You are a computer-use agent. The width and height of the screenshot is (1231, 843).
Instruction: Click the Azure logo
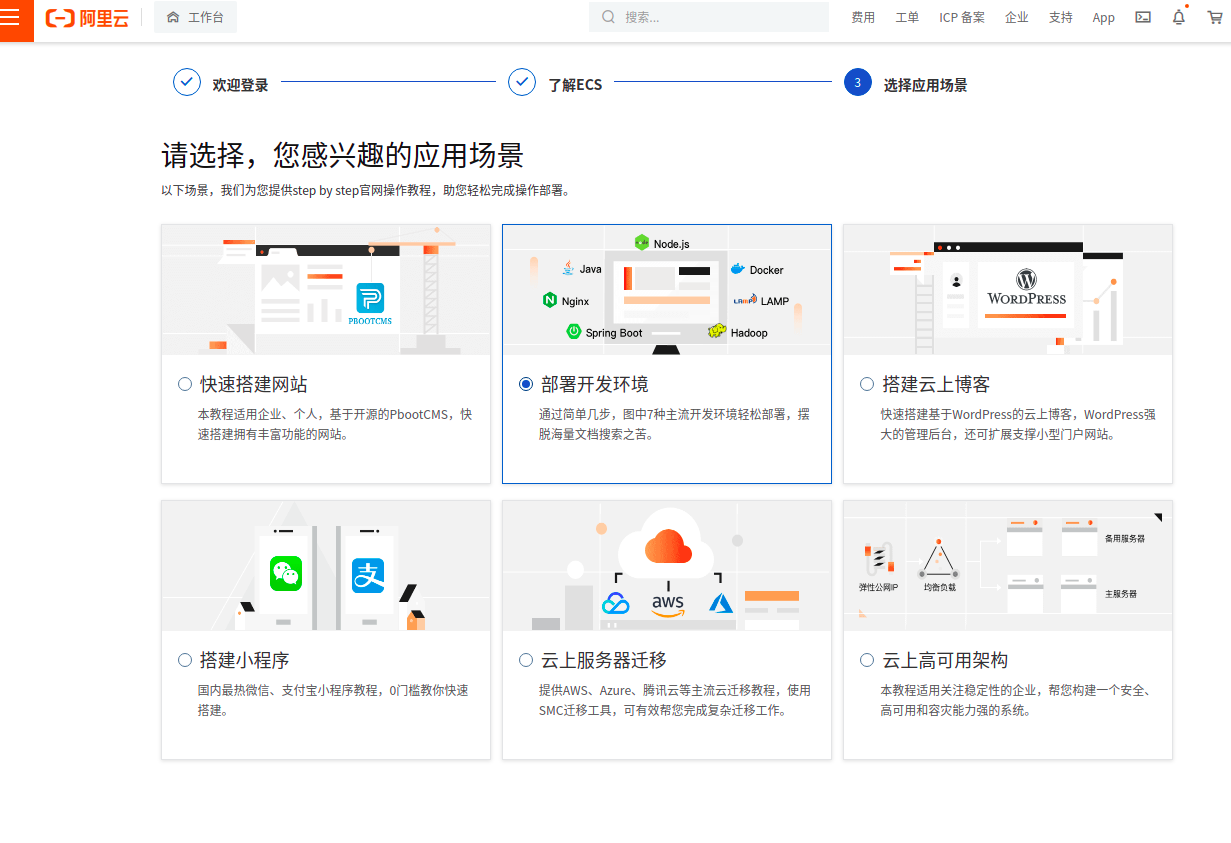click(x=722, y=603)
